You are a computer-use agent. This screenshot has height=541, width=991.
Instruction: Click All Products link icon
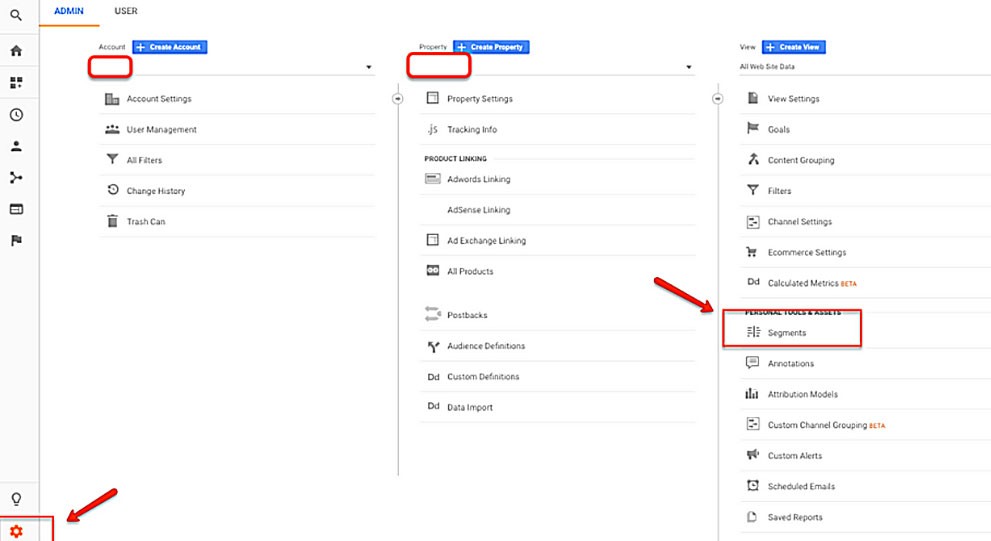pos(432,270)
